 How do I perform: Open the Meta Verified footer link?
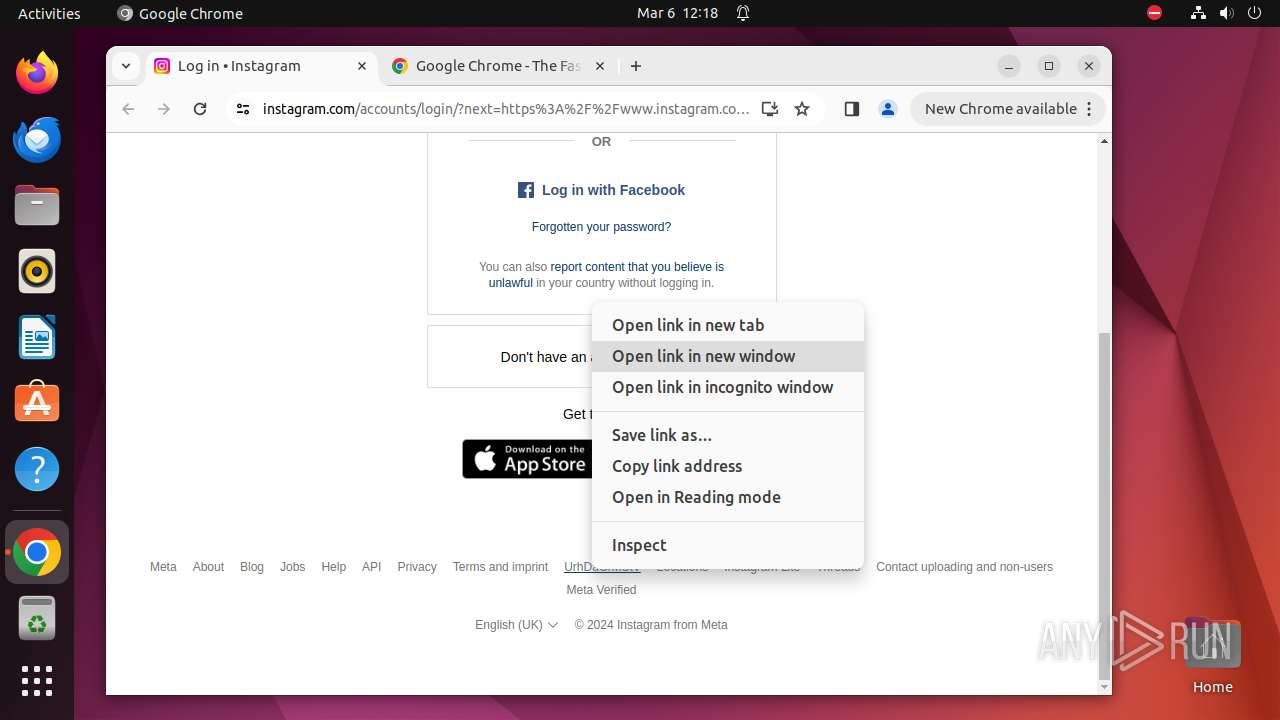[601, 590]
